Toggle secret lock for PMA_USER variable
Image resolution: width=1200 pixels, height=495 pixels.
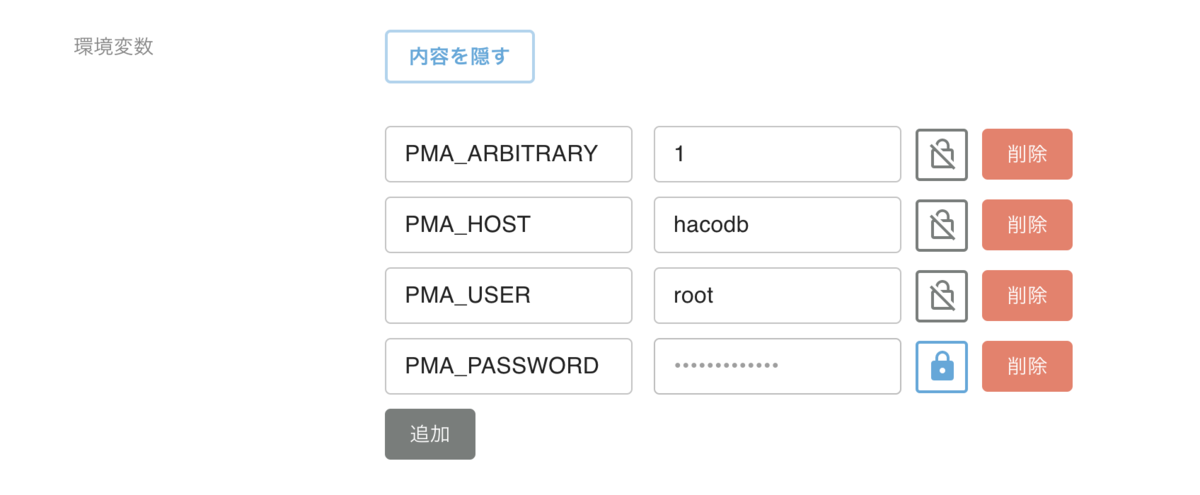941,296
